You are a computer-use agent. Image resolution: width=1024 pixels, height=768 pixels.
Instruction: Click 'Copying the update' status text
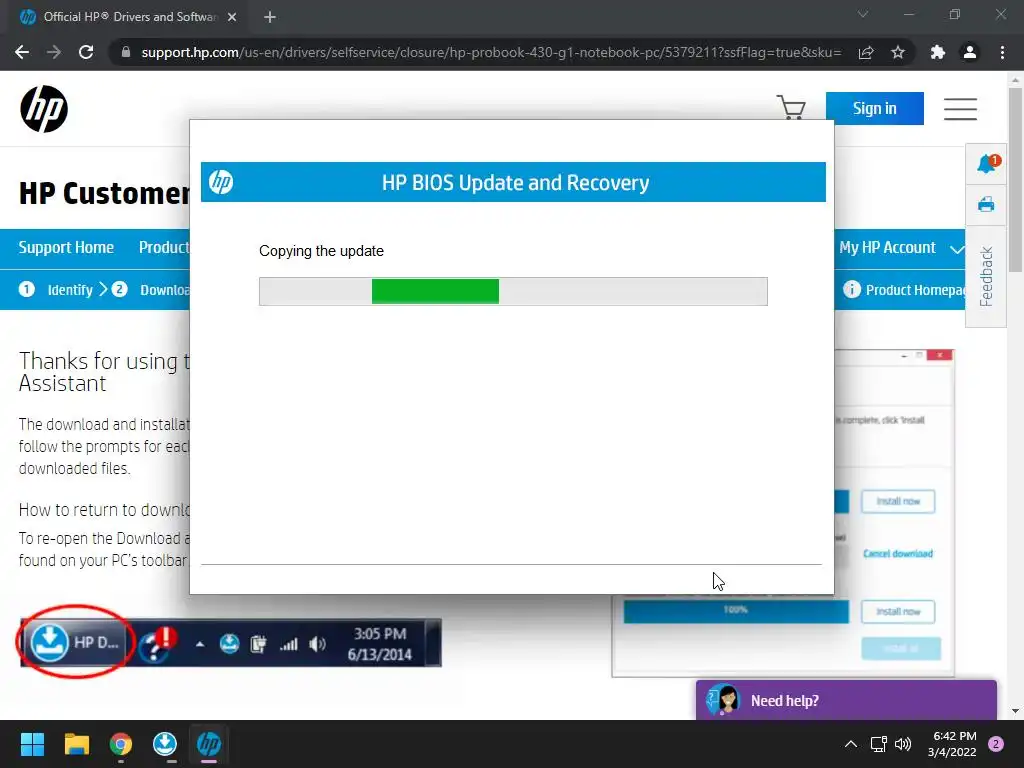pos(321,251)
